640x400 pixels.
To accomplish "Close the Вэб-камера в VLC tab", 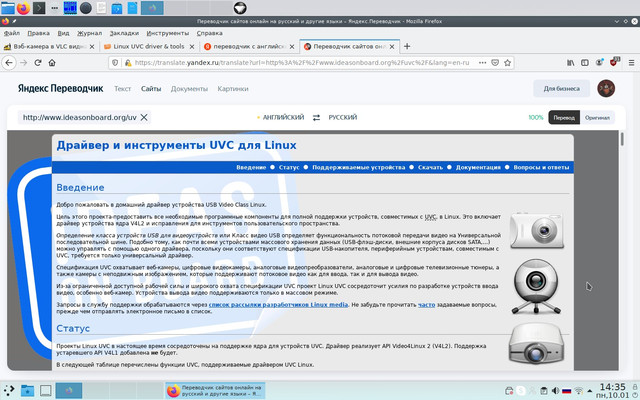I will coord(92,47).
